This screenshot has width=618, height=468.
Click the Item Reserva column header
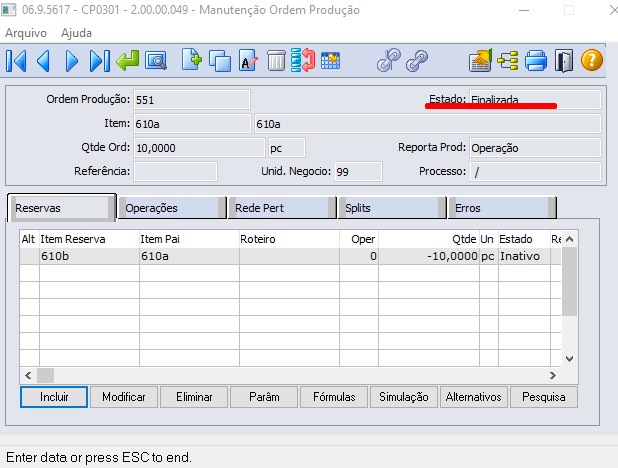[x=89, y=239]
